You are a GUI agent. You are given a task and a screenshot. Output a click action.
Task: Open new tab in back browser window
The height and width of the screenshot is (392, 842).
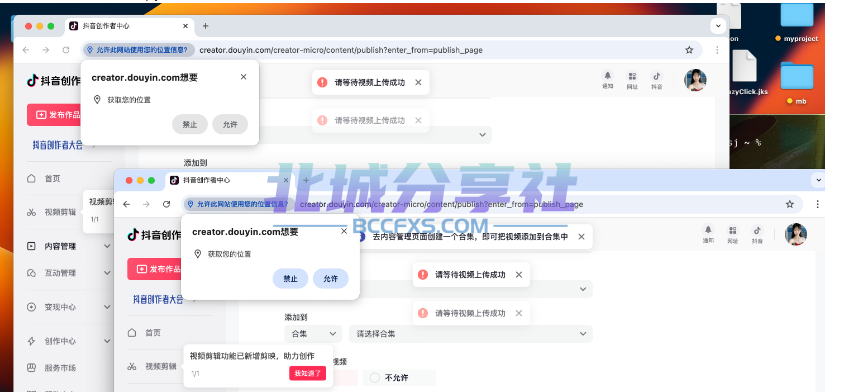[x=205, y=26]
